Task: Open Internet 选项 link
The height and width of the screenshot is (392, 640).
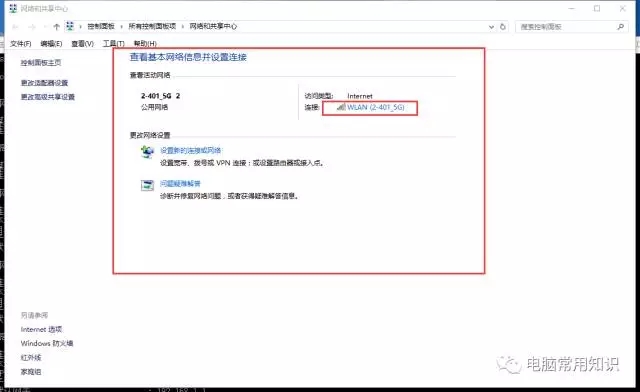Action: pyautogui.click(x=41, y=329)
